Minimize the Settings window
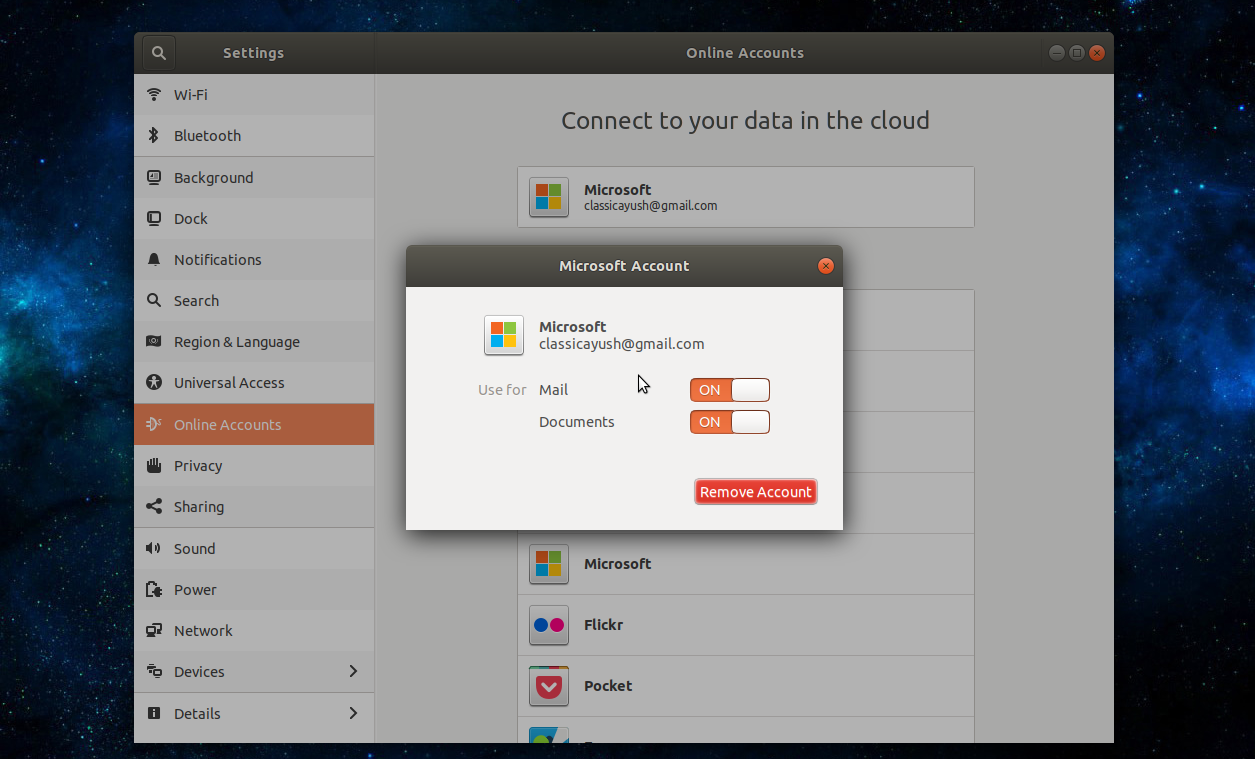The width and height of the screenshot is (1255, 759). click(1057, 53)
